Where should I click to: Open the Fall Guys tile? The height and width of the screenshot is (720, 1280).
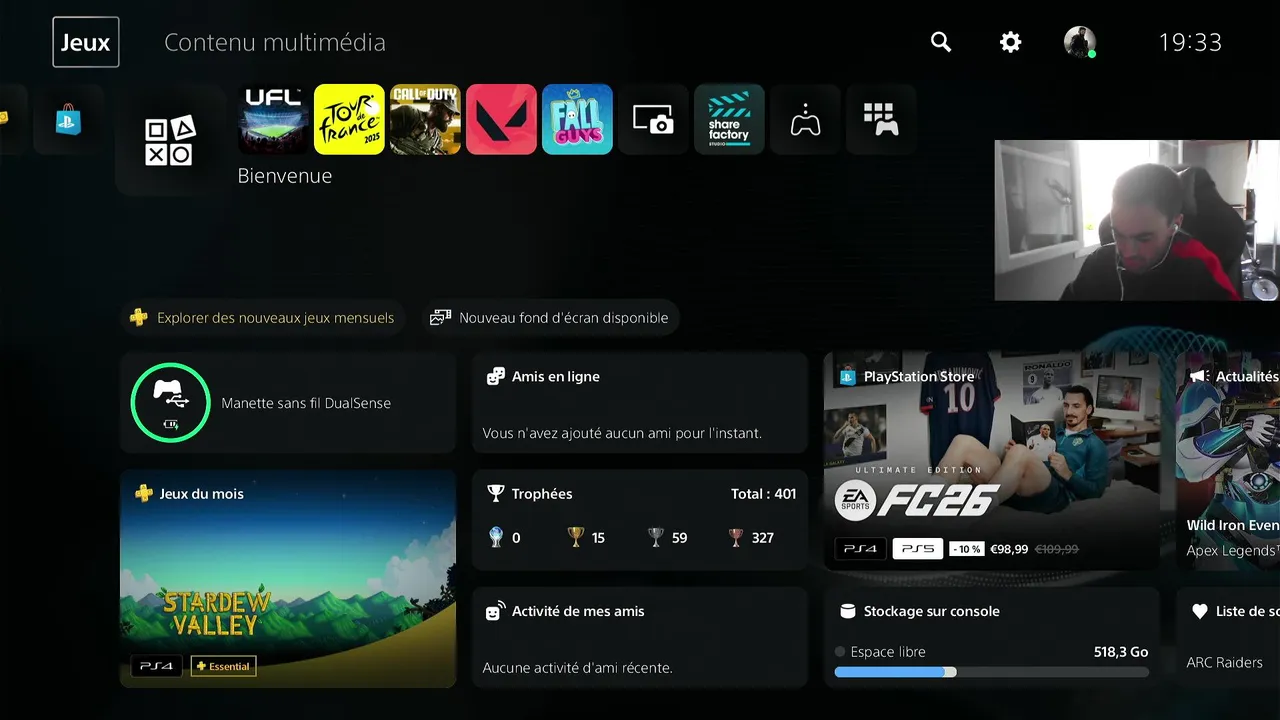[577, 119]
